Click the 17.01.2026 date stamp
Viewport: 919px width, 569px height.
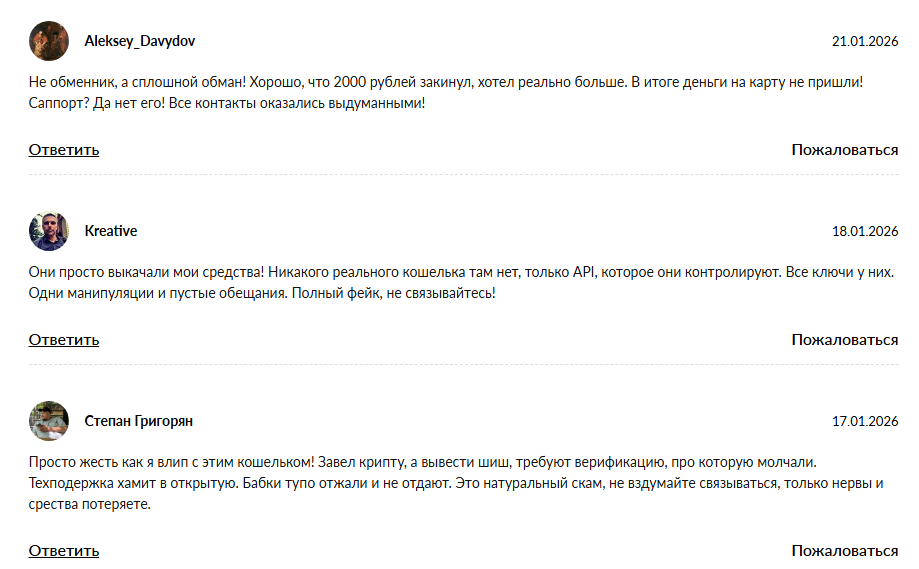click(x=865, y=421)
